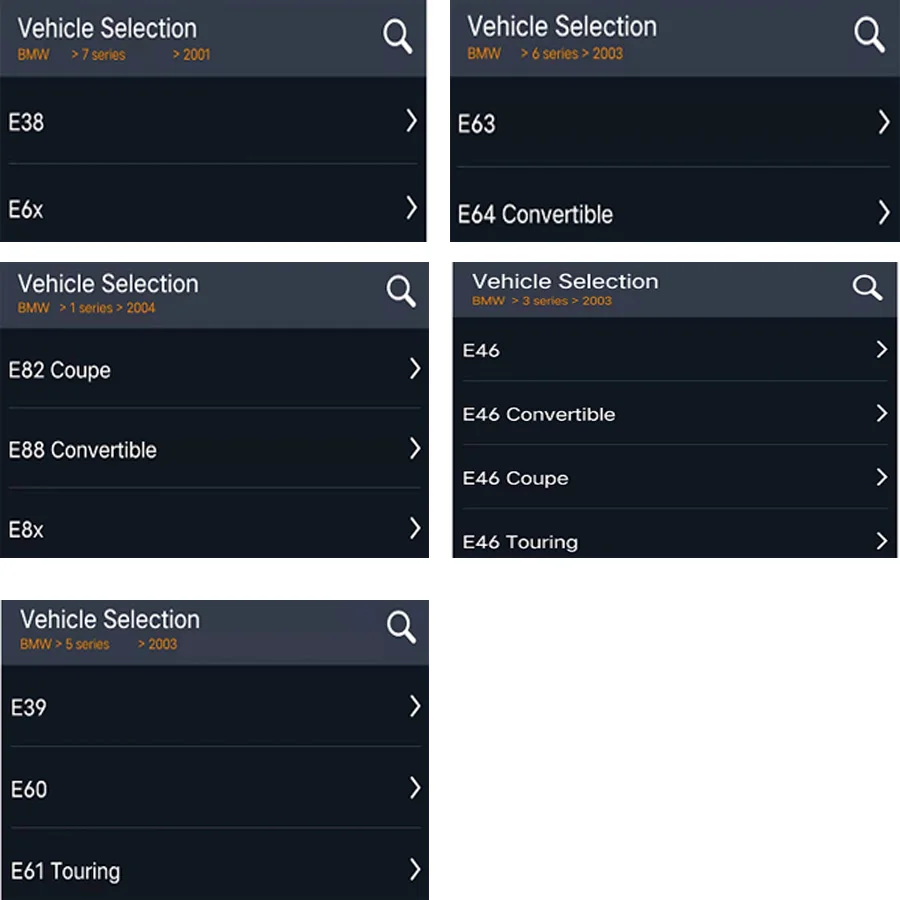Select the E63 model entry
Viewport: 900px width, 900px height.
click(477, 124)
